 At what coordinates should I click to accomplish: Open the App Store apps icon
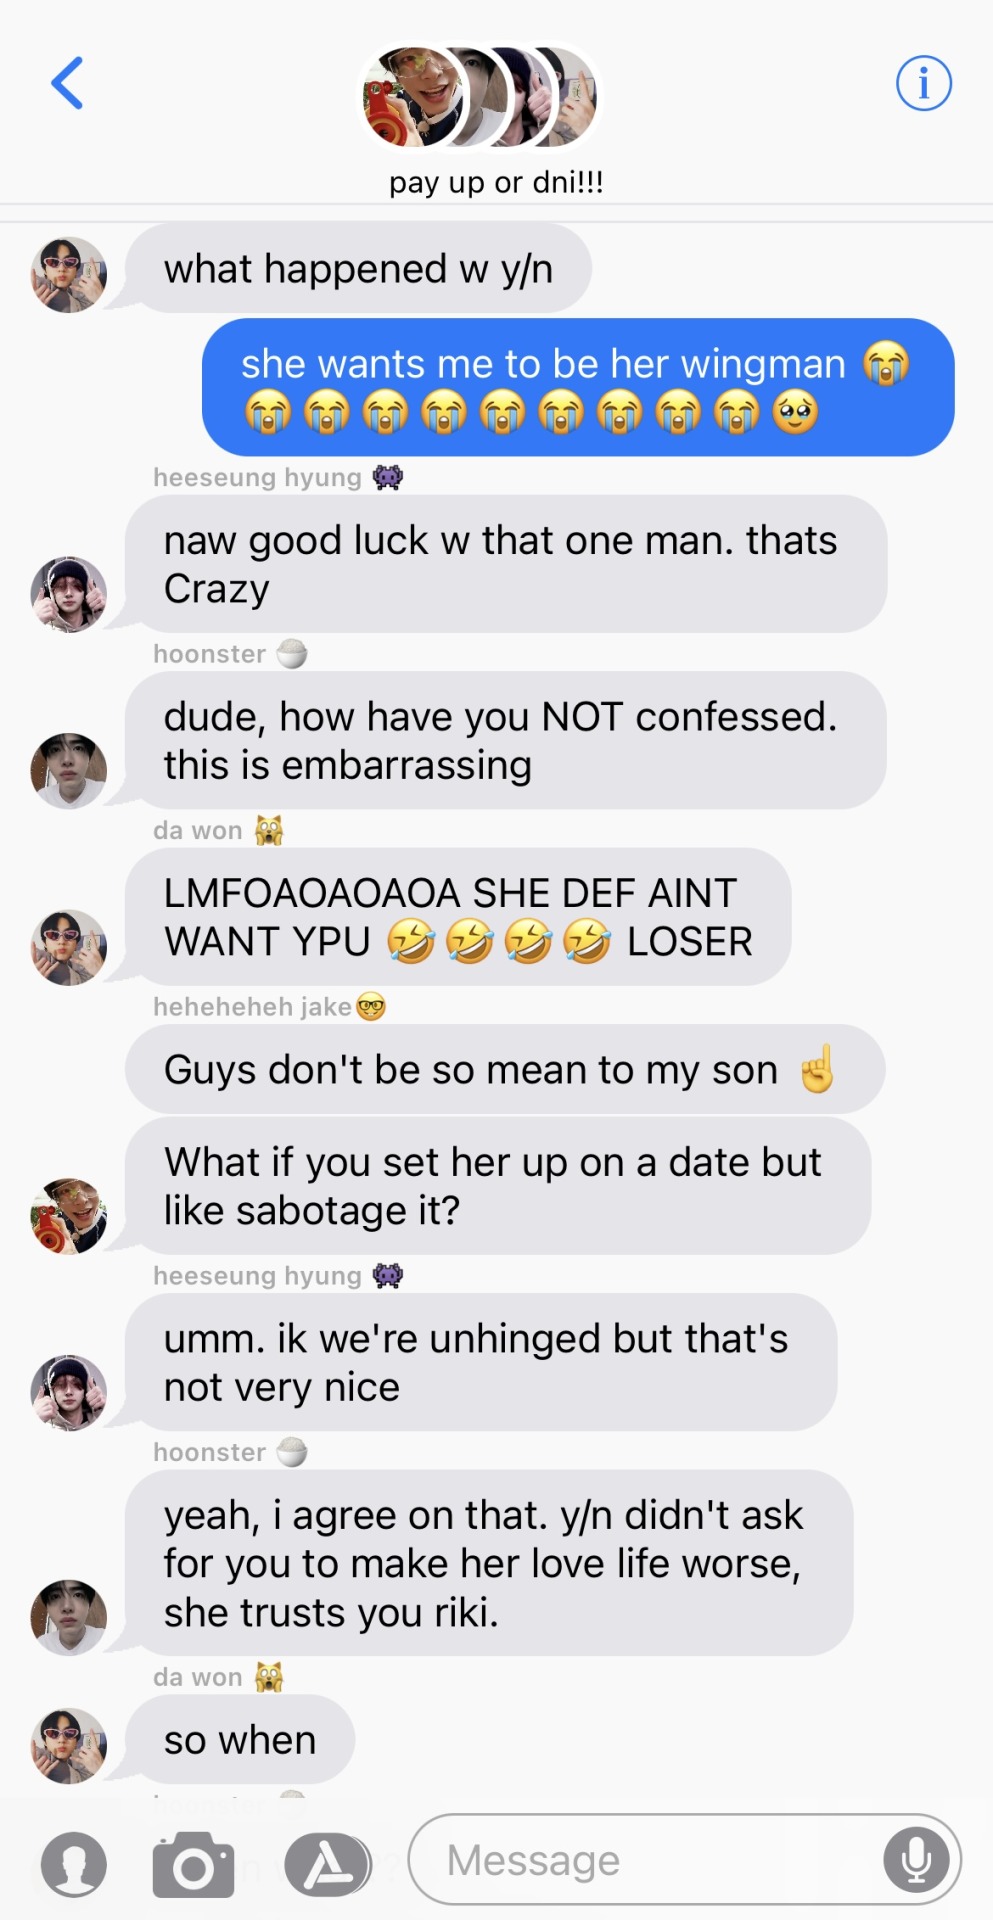(x=327, y=1865)
